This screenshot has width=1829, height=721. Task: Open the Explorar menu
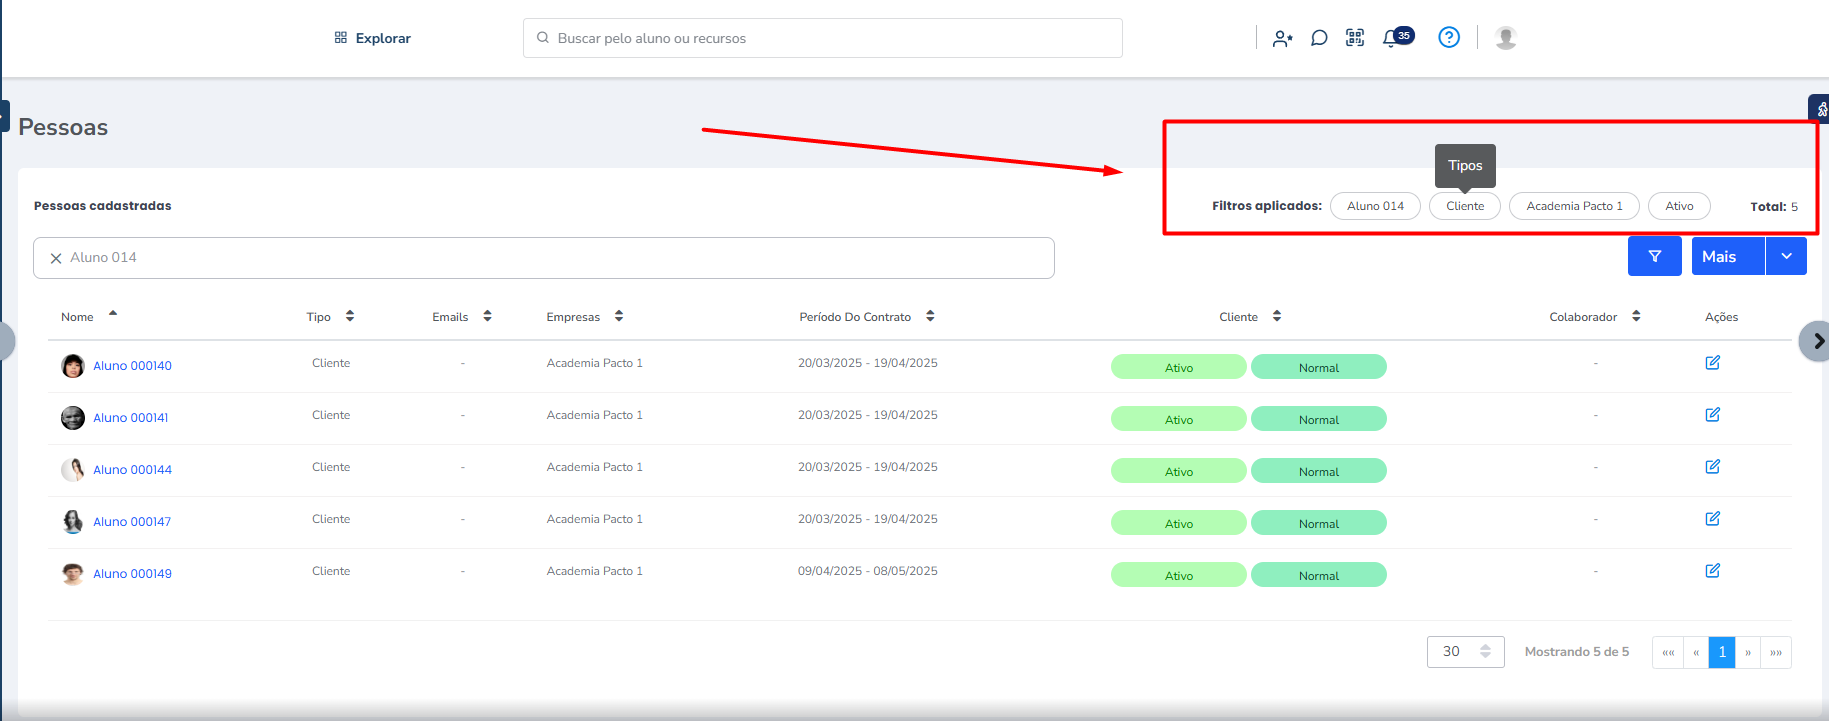[x=372, y=38]
